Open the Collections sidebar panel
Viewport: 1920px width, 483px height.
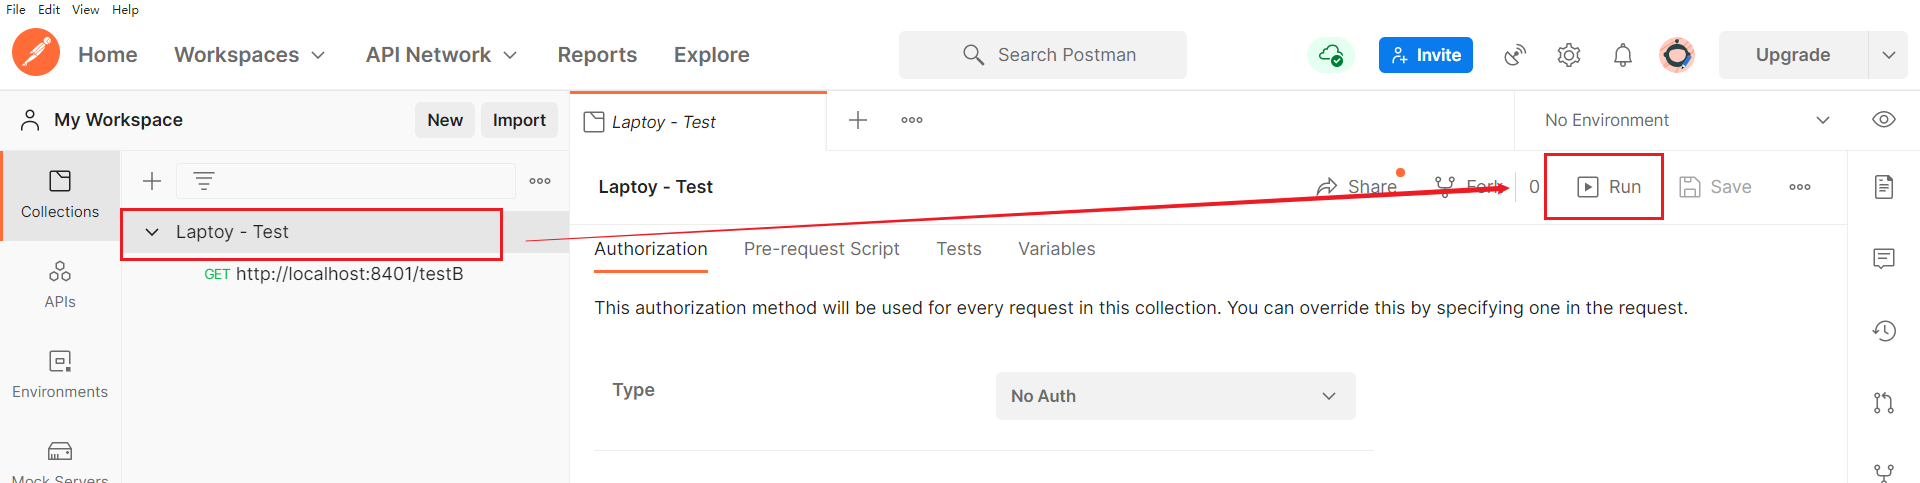[60, 194]
